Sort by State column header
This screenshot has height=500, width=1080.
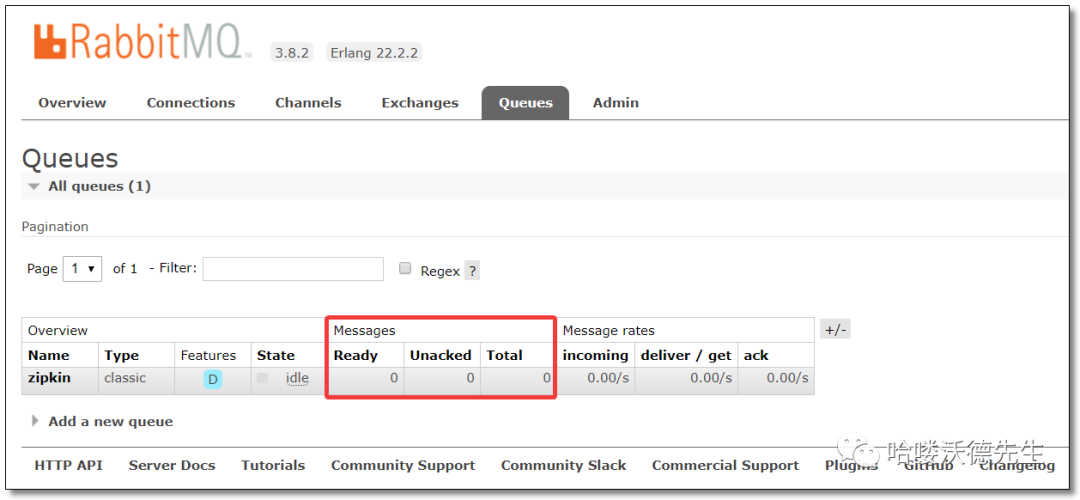pyautogui.click(x=276, y=355)
